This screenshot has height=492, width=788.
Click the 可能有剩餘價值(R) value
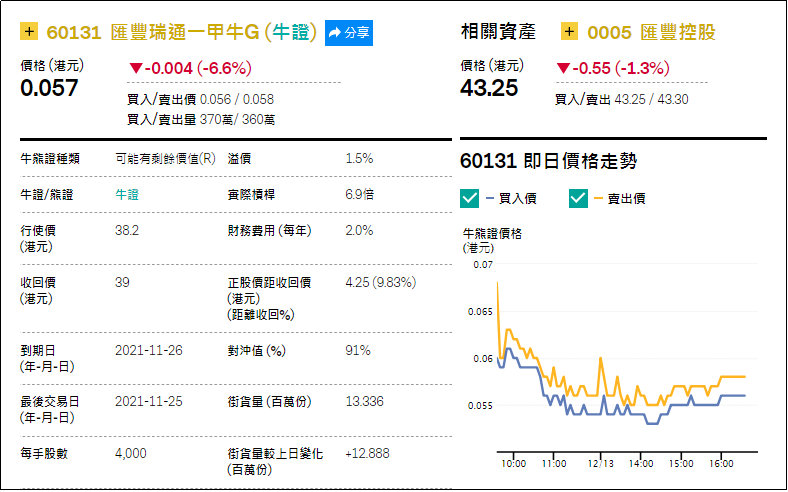(165, 159)
